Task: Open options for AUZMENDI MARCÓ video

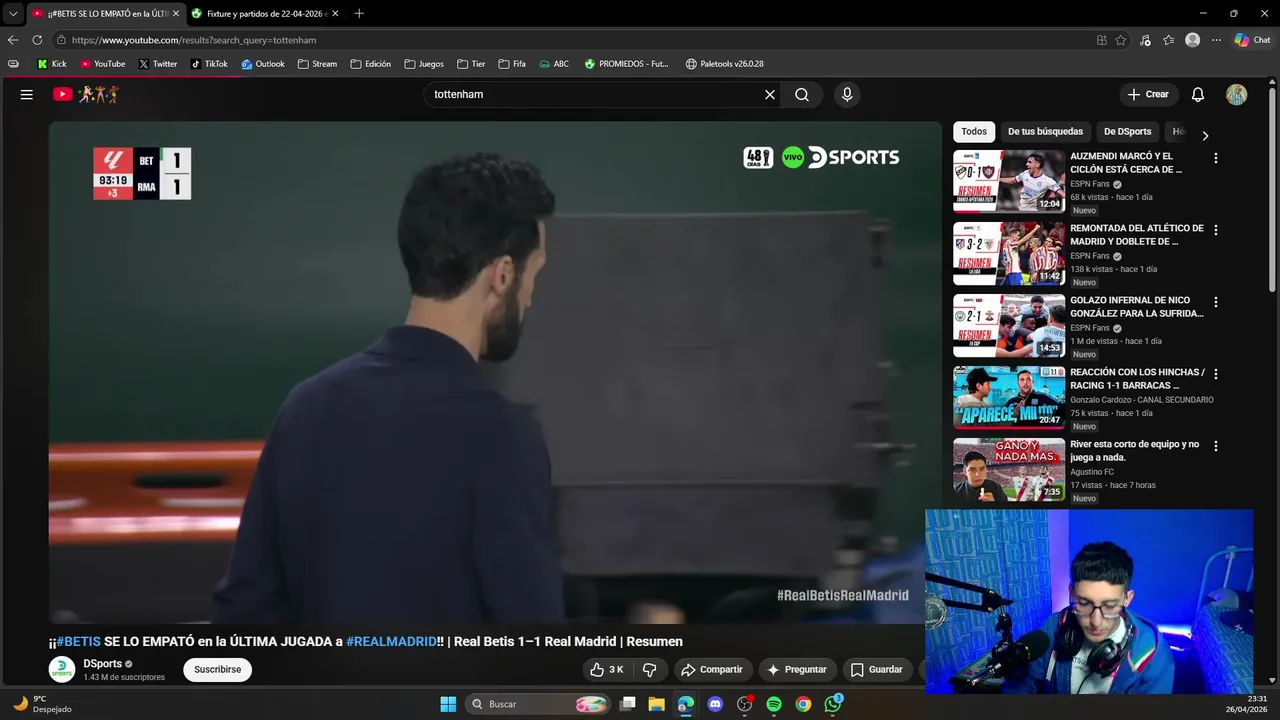Action: point(1216,158)
